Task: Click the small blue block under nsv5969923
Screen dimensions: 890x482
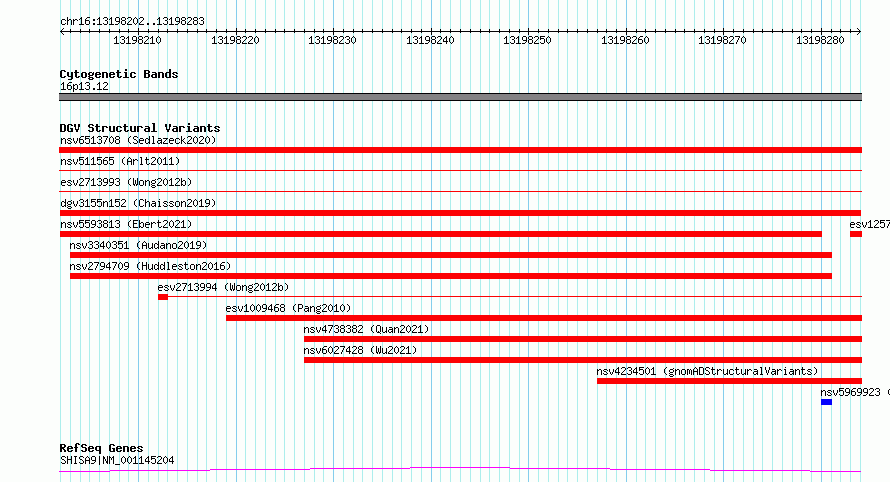Action: 826,402
